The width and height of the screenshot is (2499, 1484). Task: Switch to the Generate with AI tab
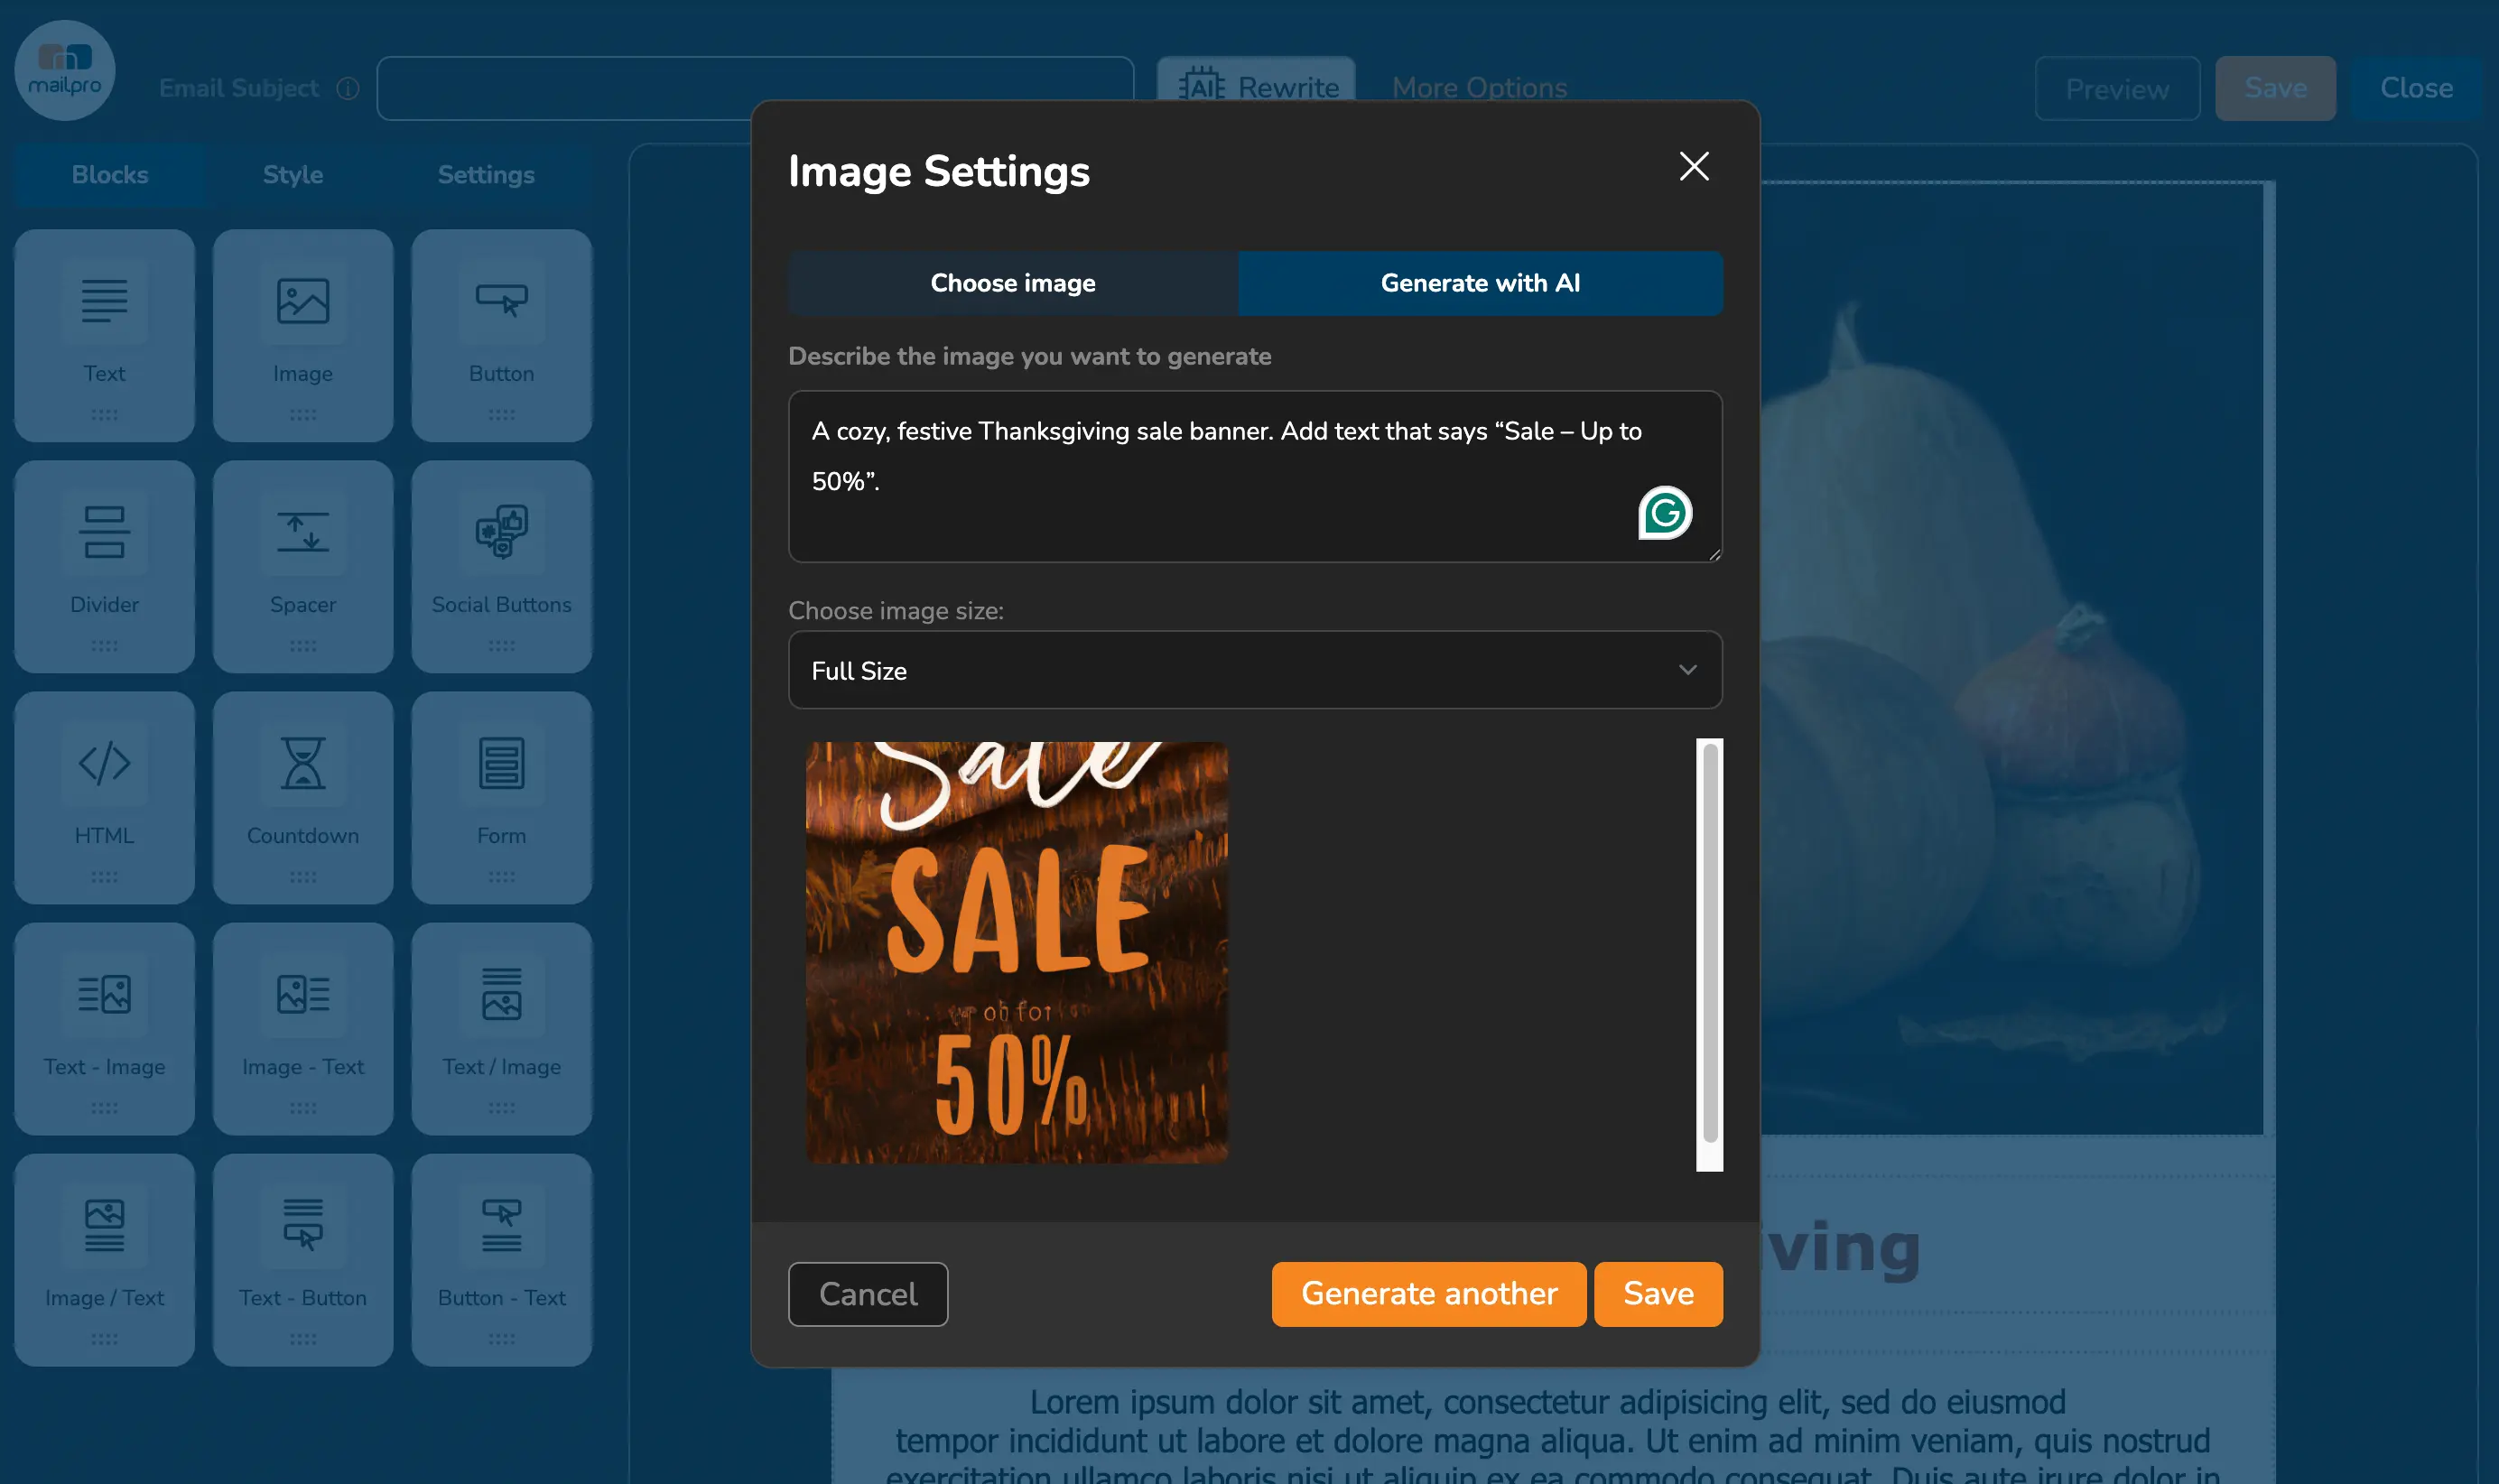(x=1478, y=283)
